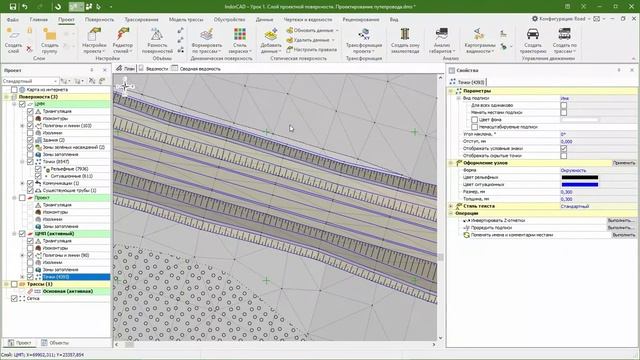Screen dimensions: 640x360
Task: Click Save icon in title bar
Action: coord(13,7)
